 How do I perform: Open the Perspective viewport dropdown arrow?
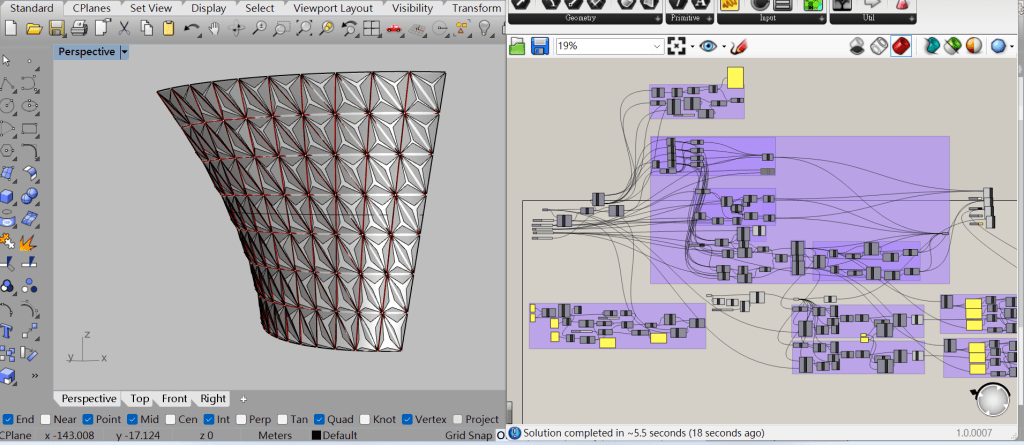[x=125, y=52]
